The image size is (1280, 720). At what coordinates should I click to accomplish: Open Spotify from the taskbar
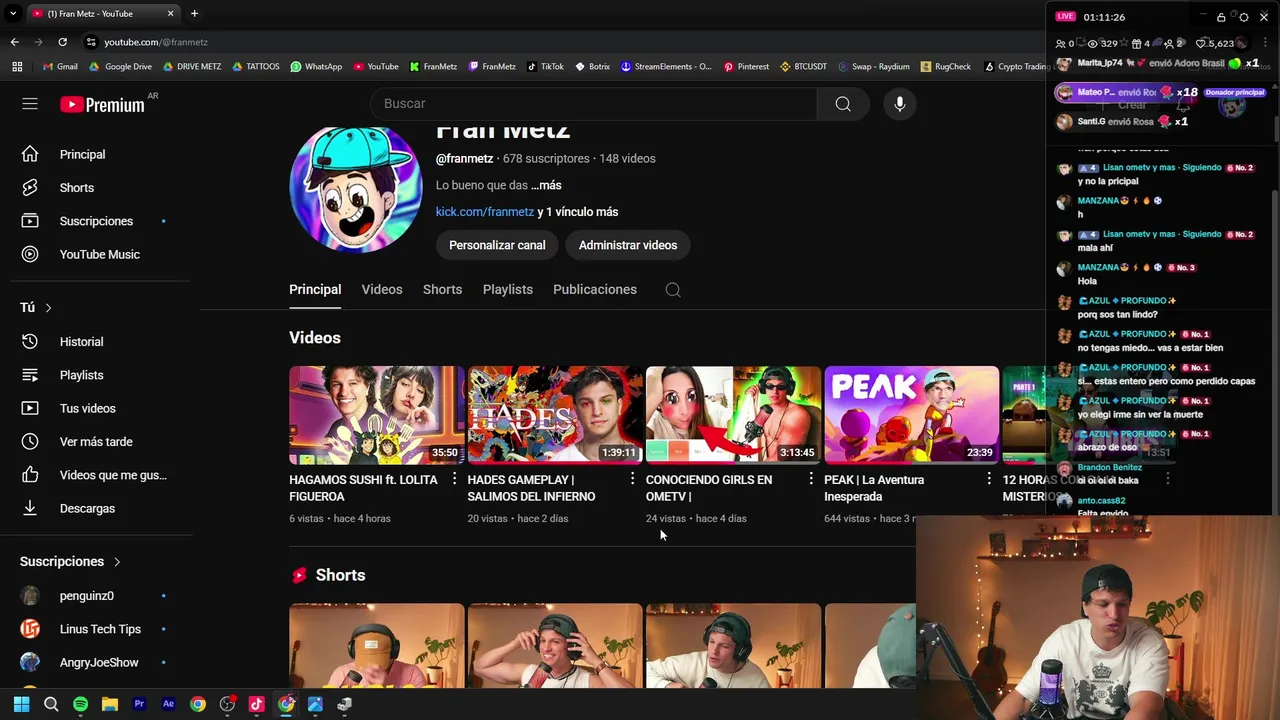click(x=80, y=704)
